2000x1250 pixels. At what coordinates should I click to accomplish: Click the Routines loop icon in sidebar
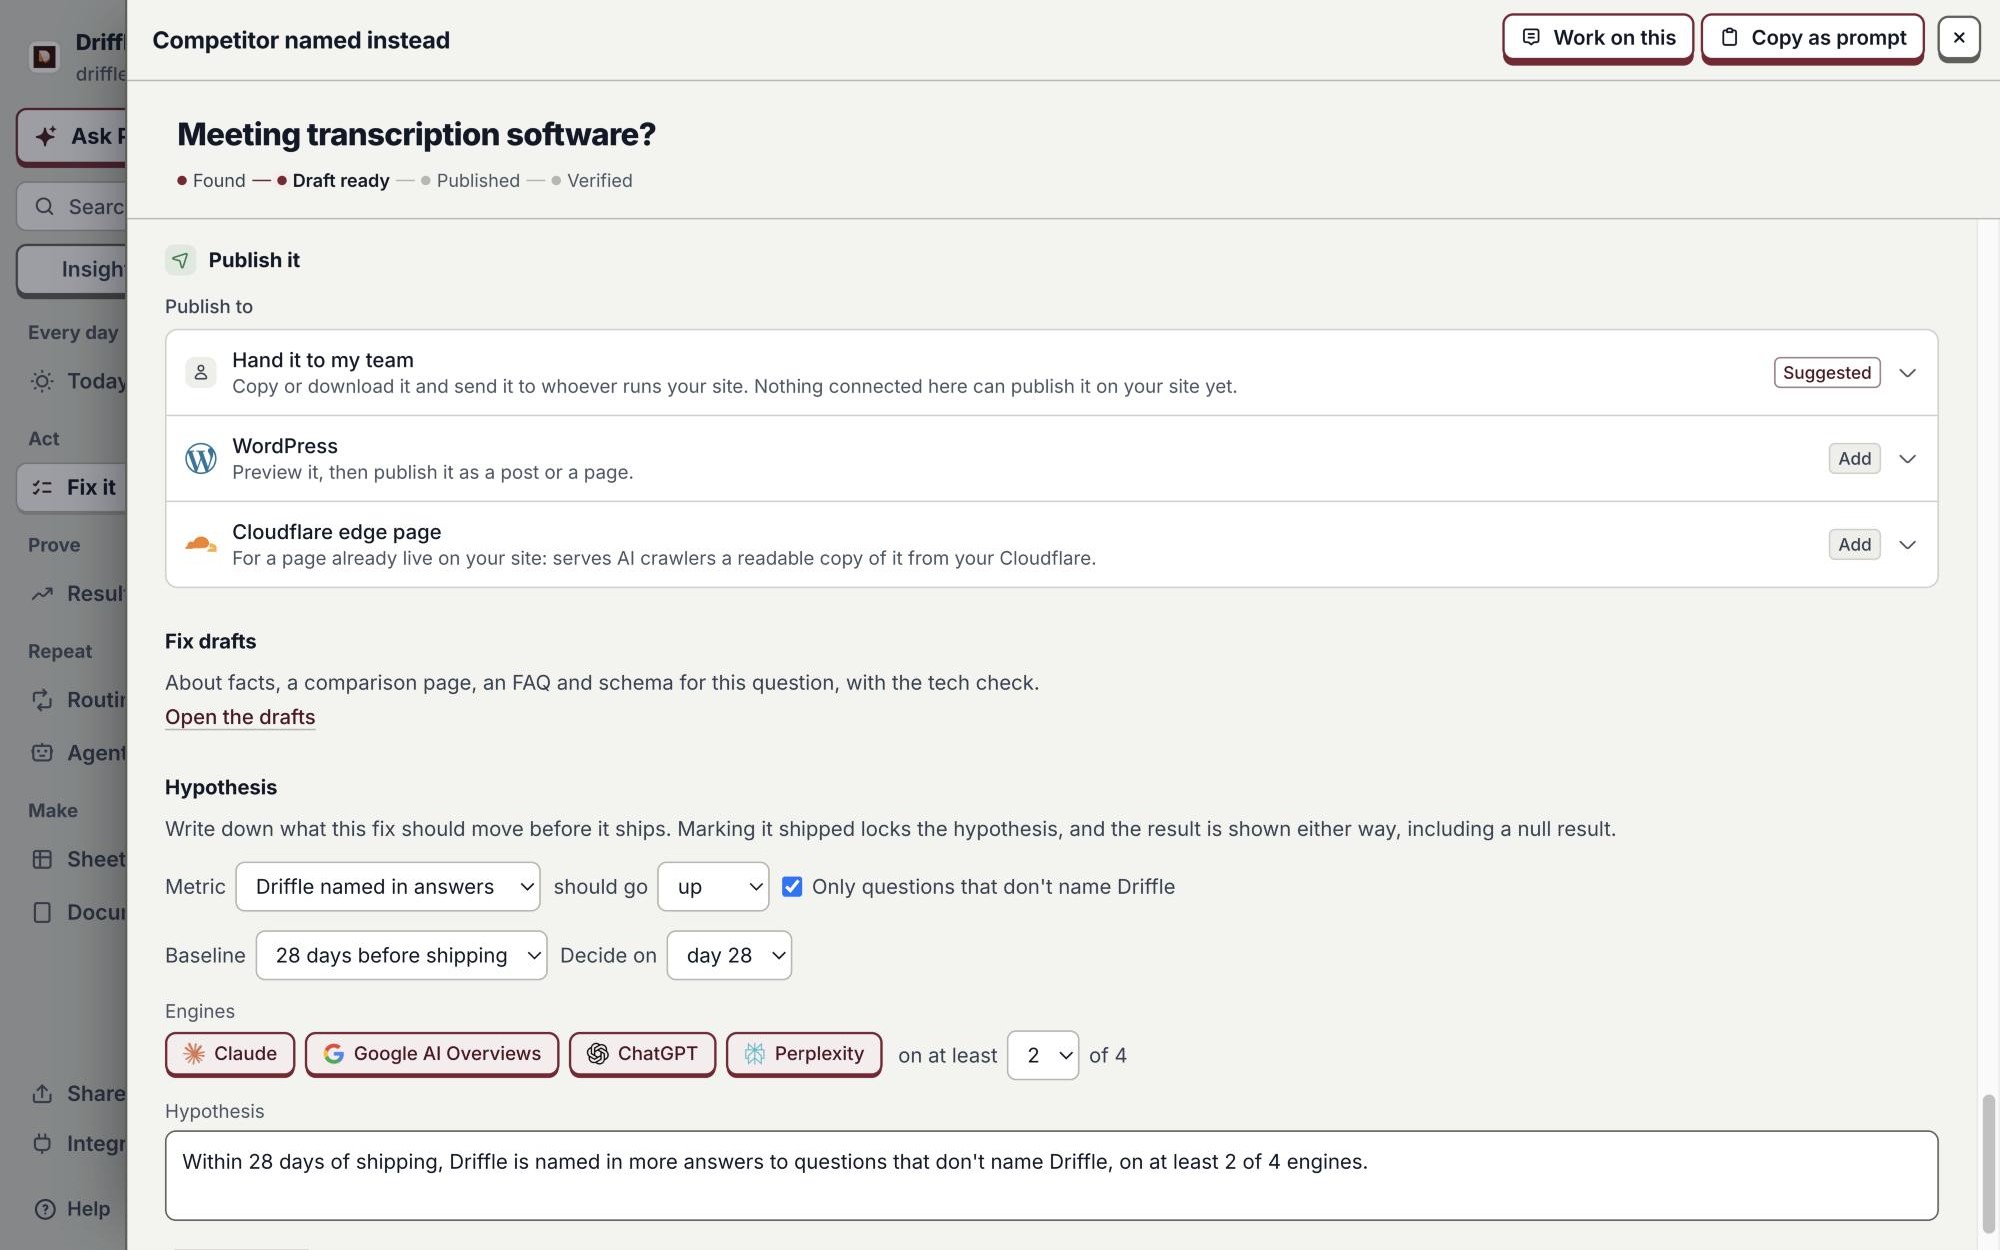point(42,700)
